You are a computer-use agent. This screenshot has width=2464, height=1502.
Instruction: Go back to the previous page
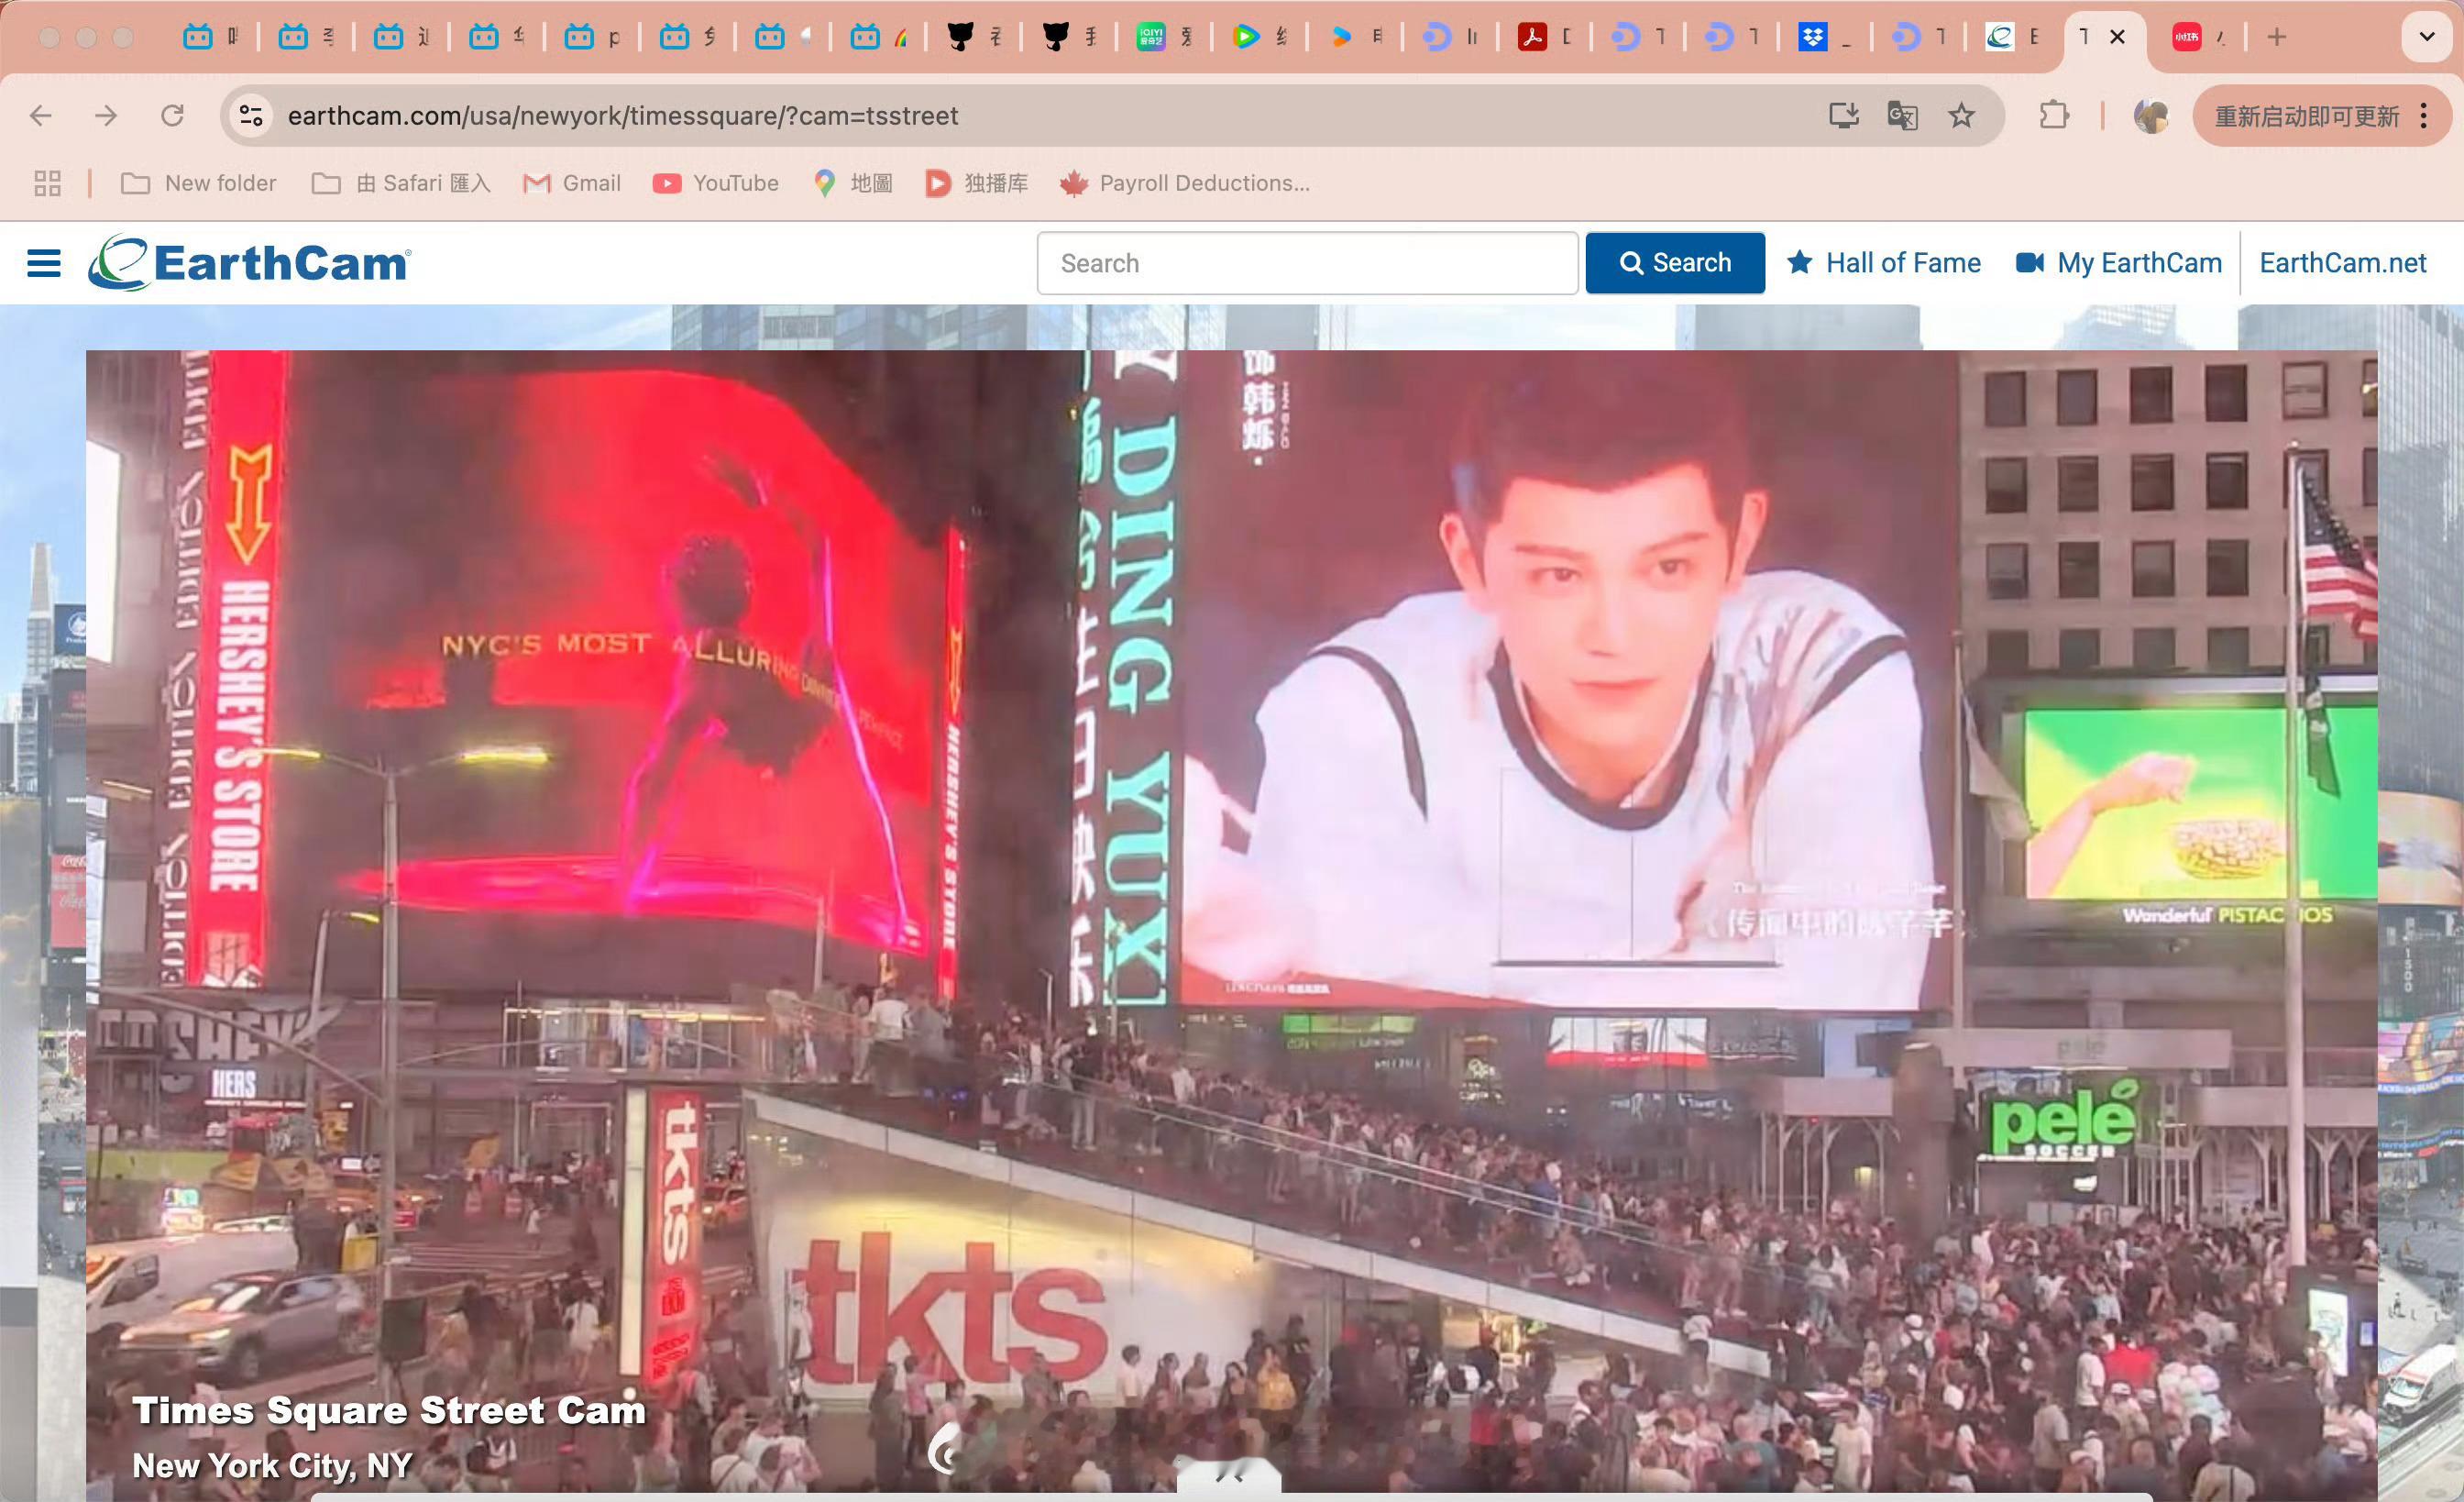point(41,116)
